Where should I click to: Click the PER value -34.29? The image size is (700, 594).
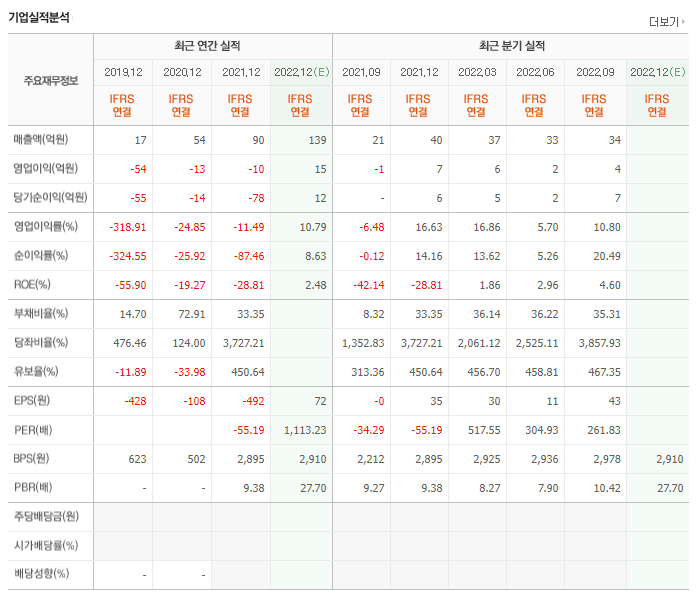coord(369,430)
